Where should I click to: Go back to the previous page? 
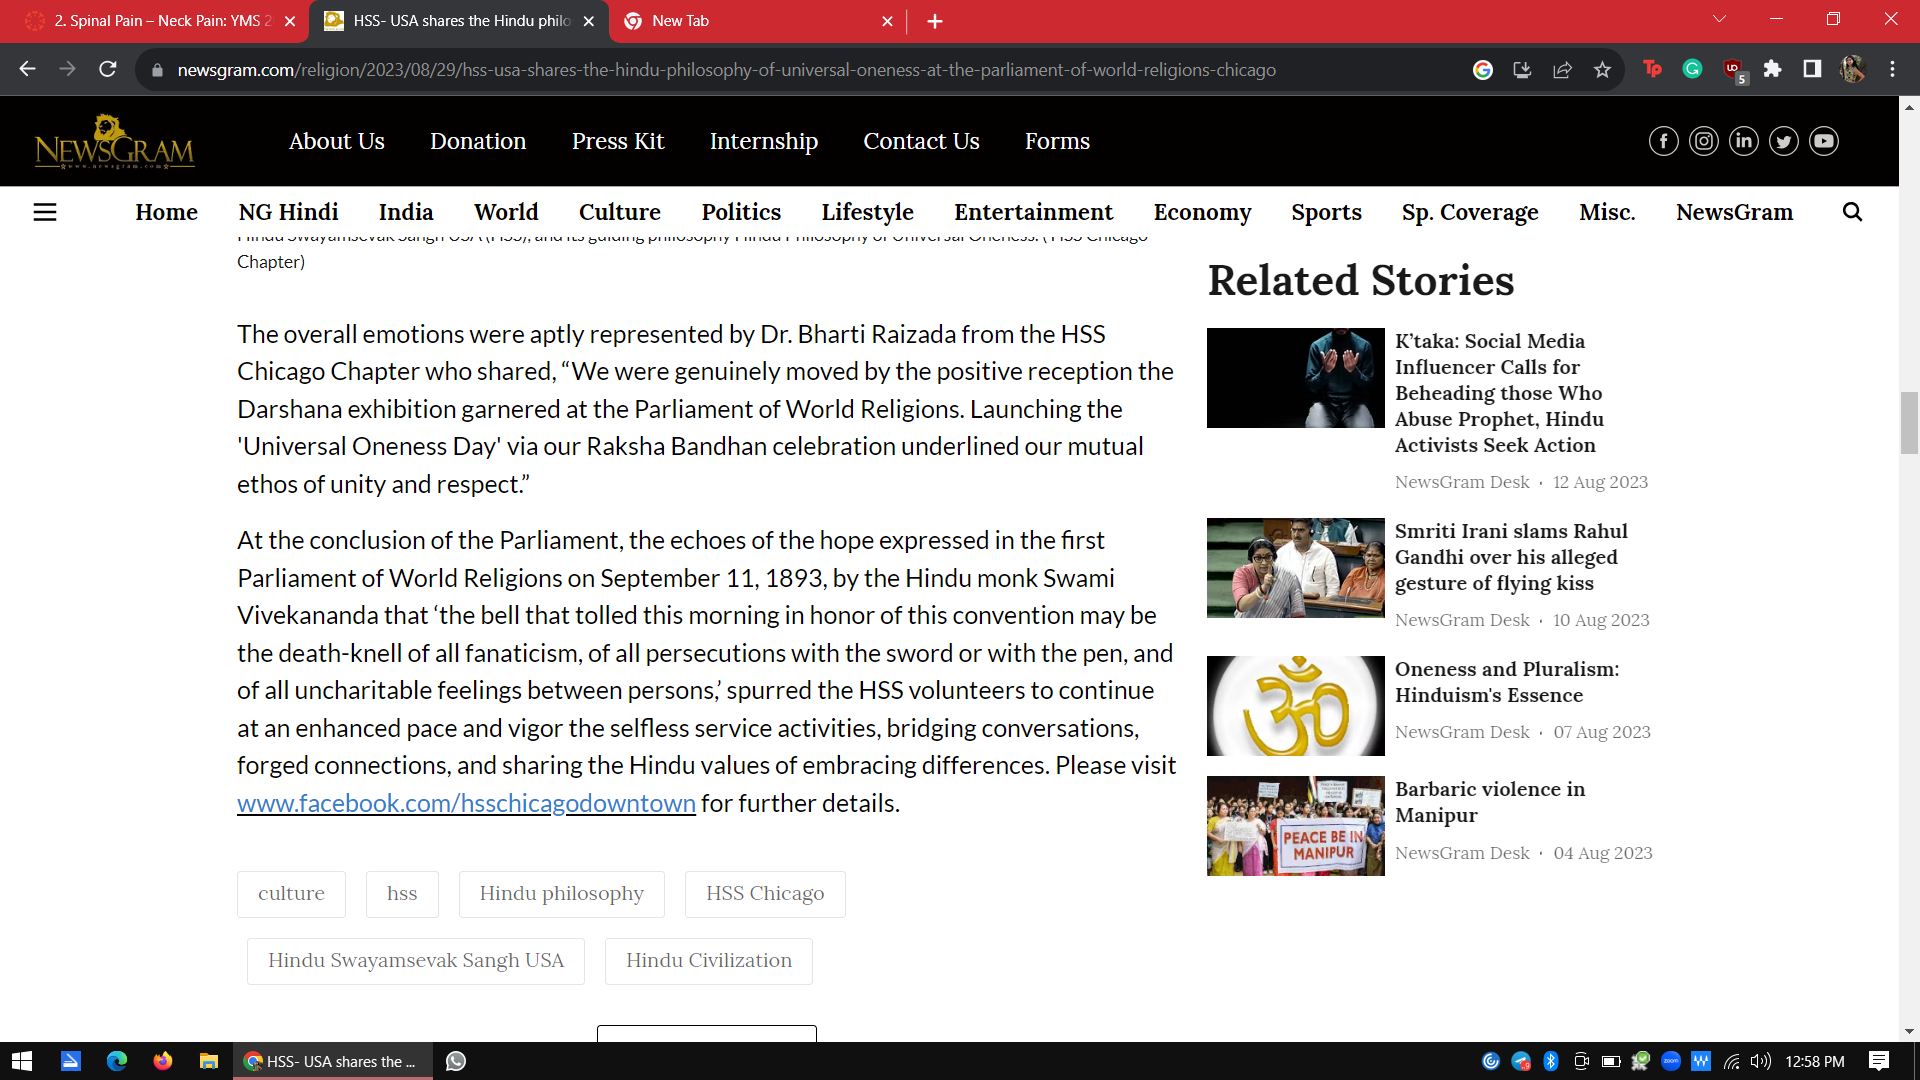coord(27,69)
